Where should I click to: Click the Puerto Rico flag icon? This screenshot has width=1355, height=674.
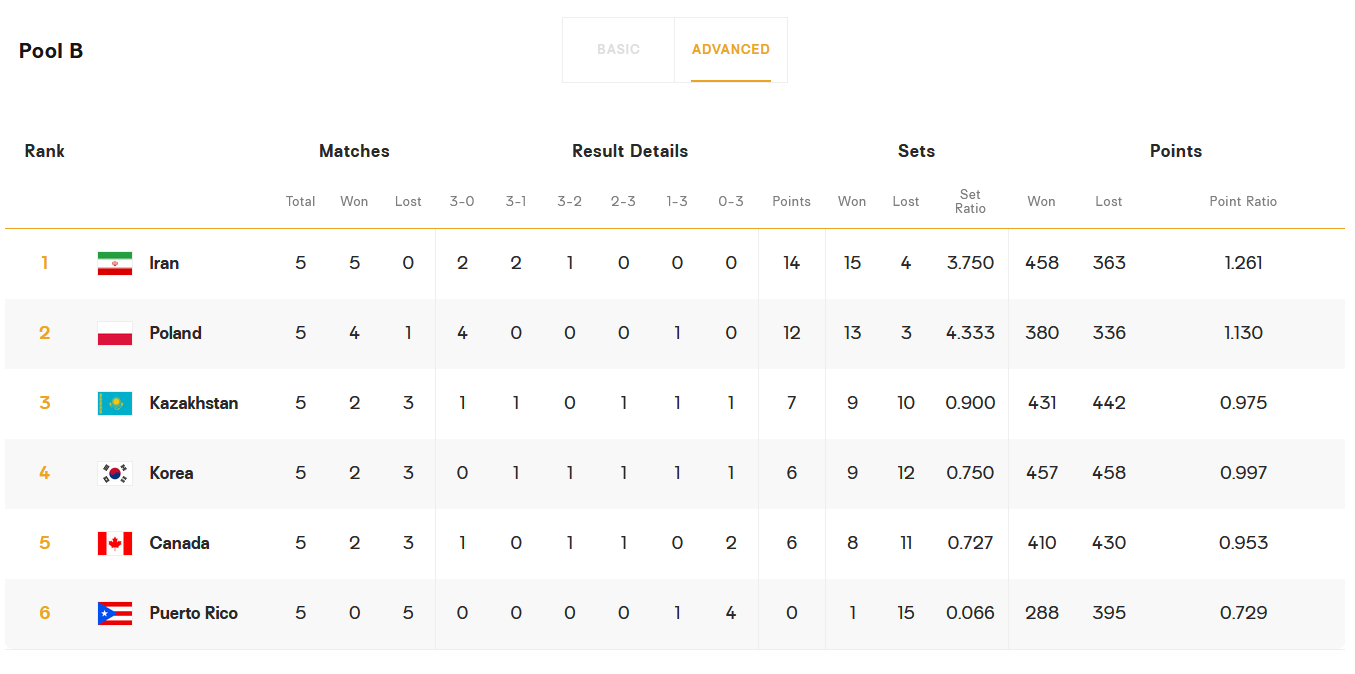(115, 613)
